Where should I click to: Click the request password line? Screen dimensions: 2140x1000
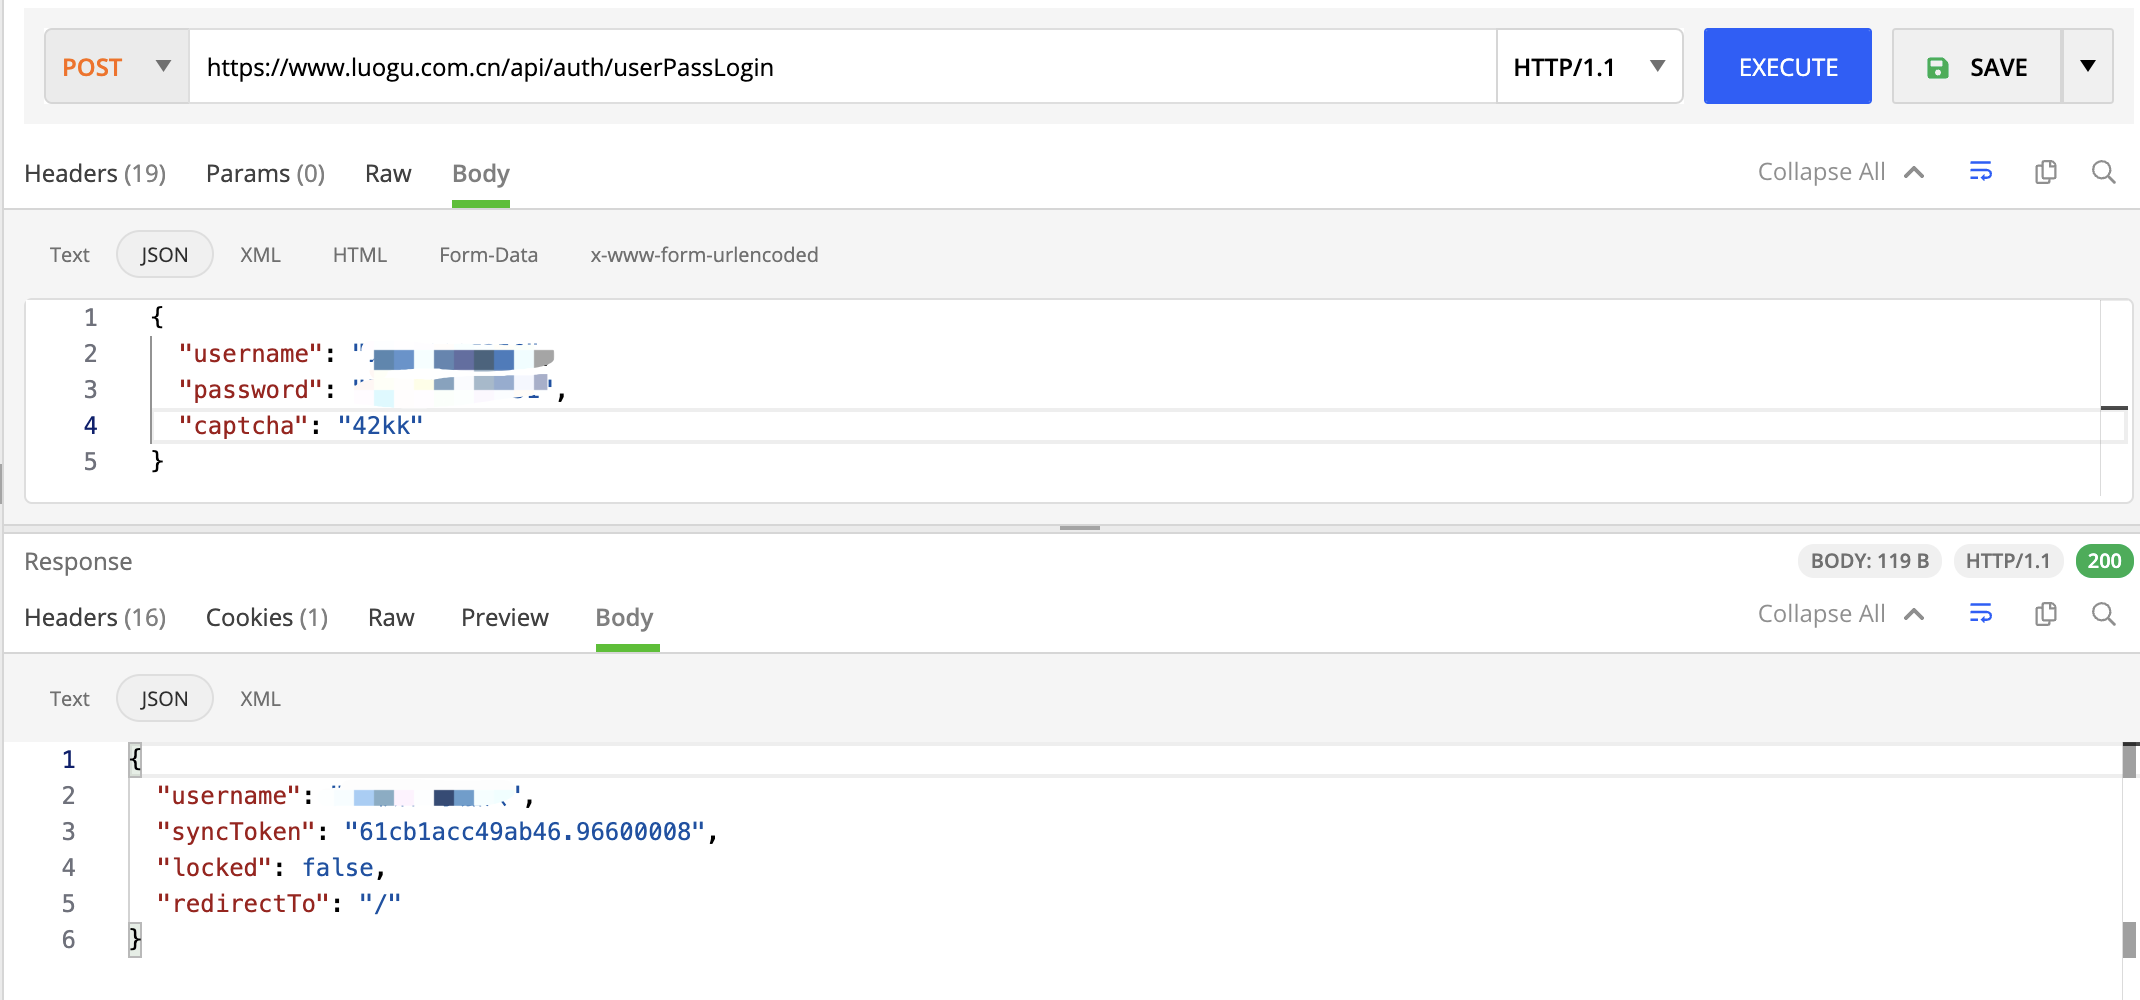coord(372,390)
